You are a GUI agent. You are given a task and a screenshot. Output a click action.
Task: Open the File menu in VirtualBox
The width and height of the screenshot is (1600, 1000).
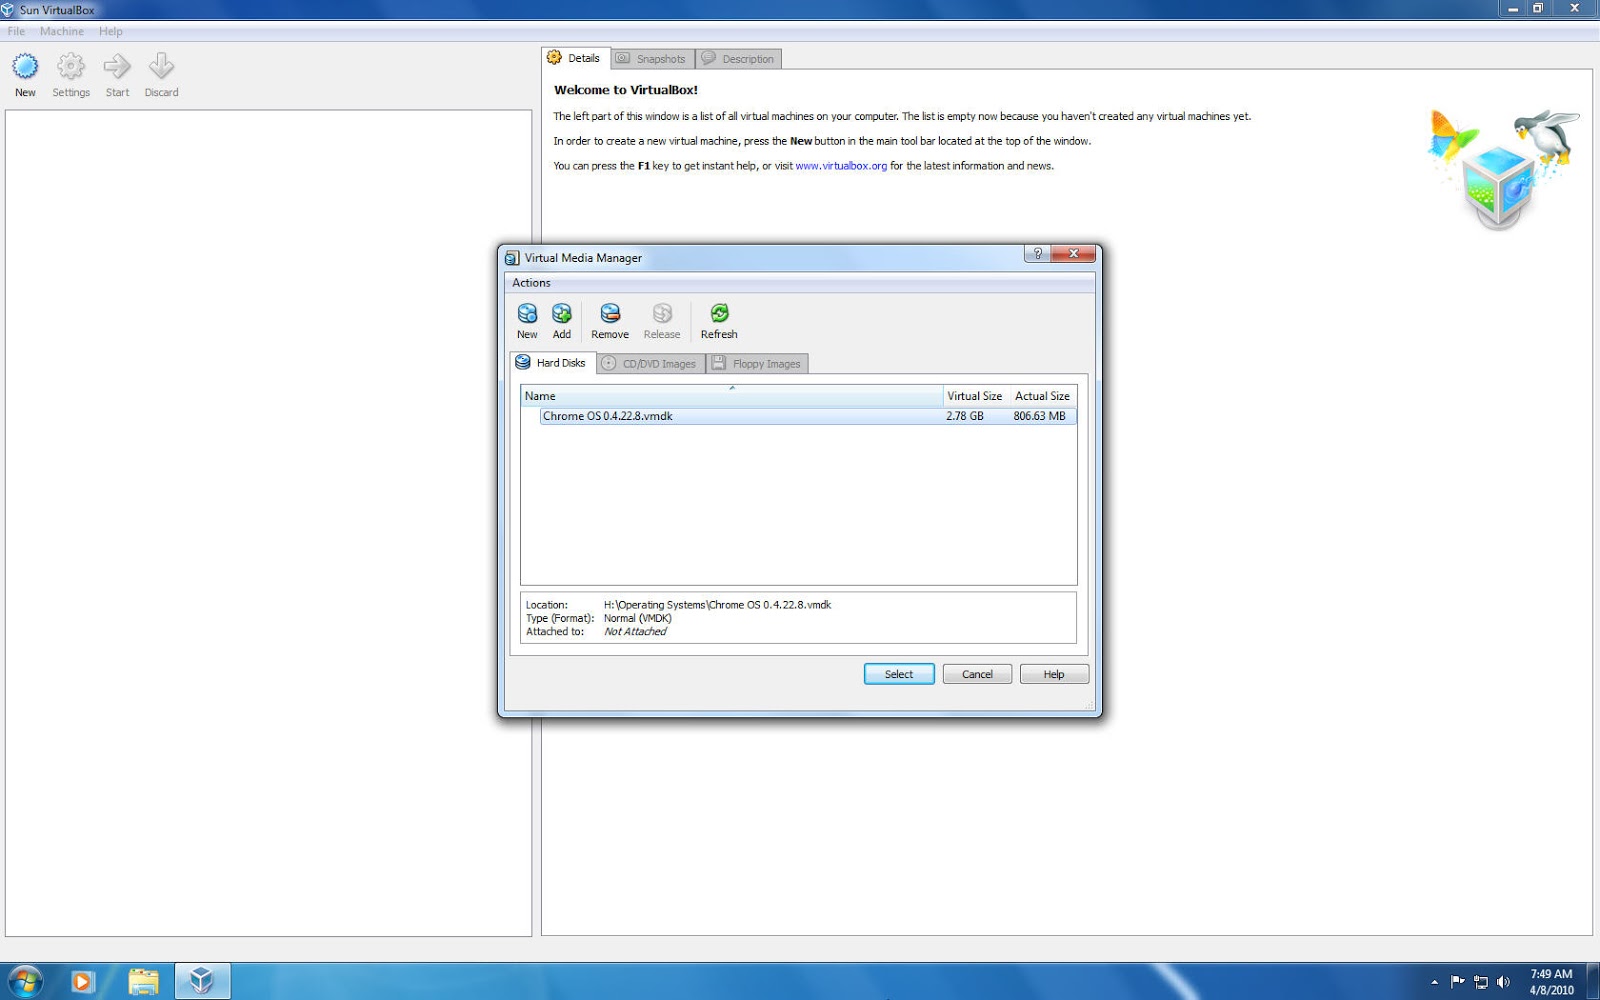coord(16,31)
